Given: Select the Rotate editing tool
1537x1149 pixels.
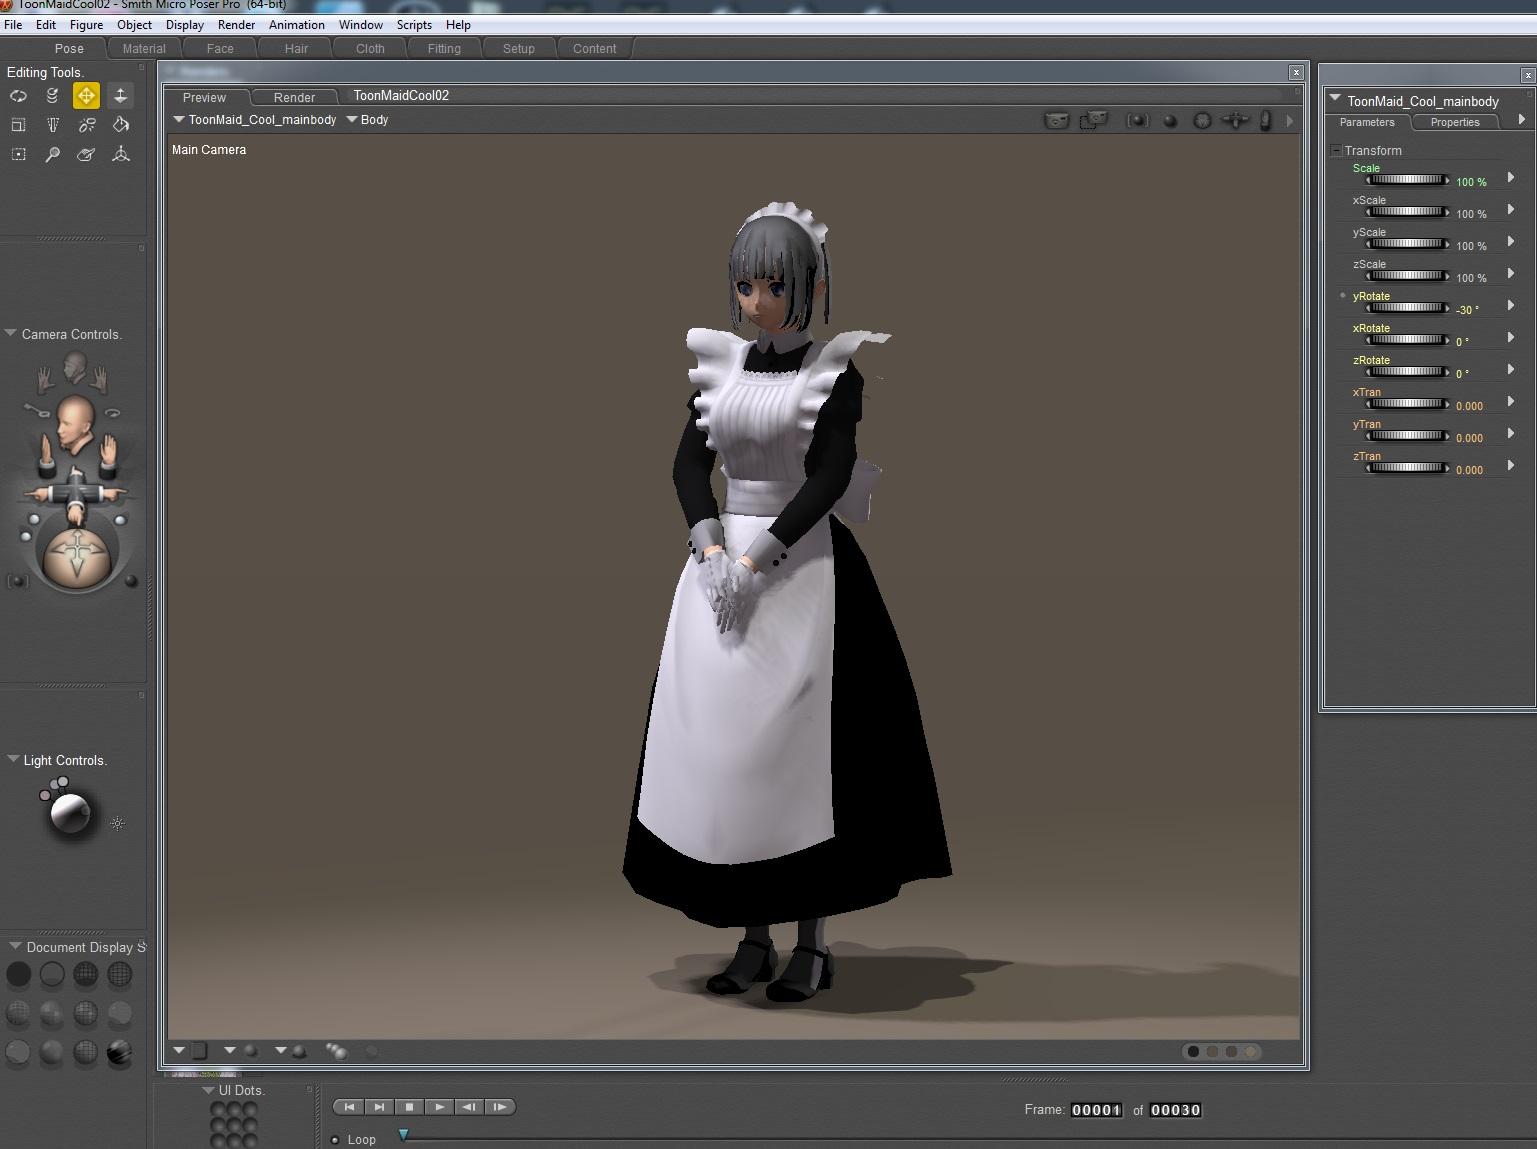Looking at the screenshot, I should (18, 96).
